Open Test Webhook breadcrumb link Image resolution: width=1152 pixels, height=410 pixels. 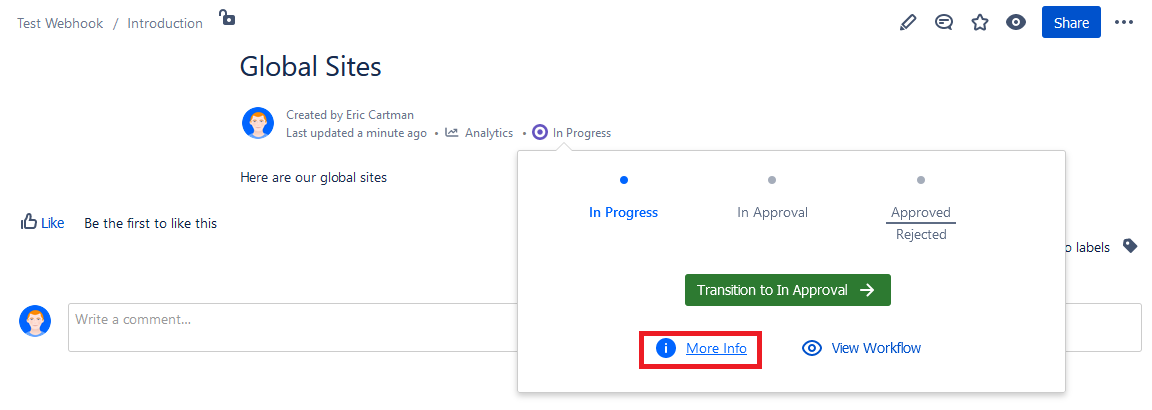pyautogui.click(x=60, y=23)
